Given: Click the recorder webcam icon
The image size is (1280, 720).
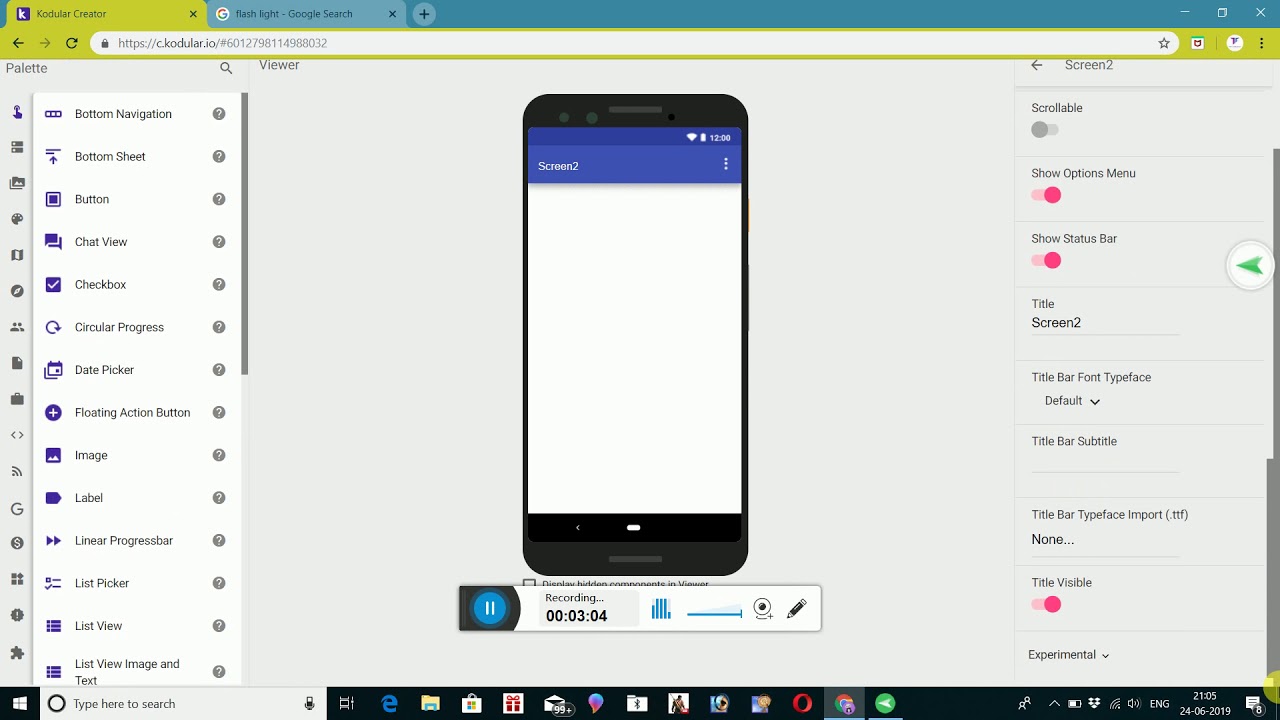Looking at the screenshot, I should (763, 609).
